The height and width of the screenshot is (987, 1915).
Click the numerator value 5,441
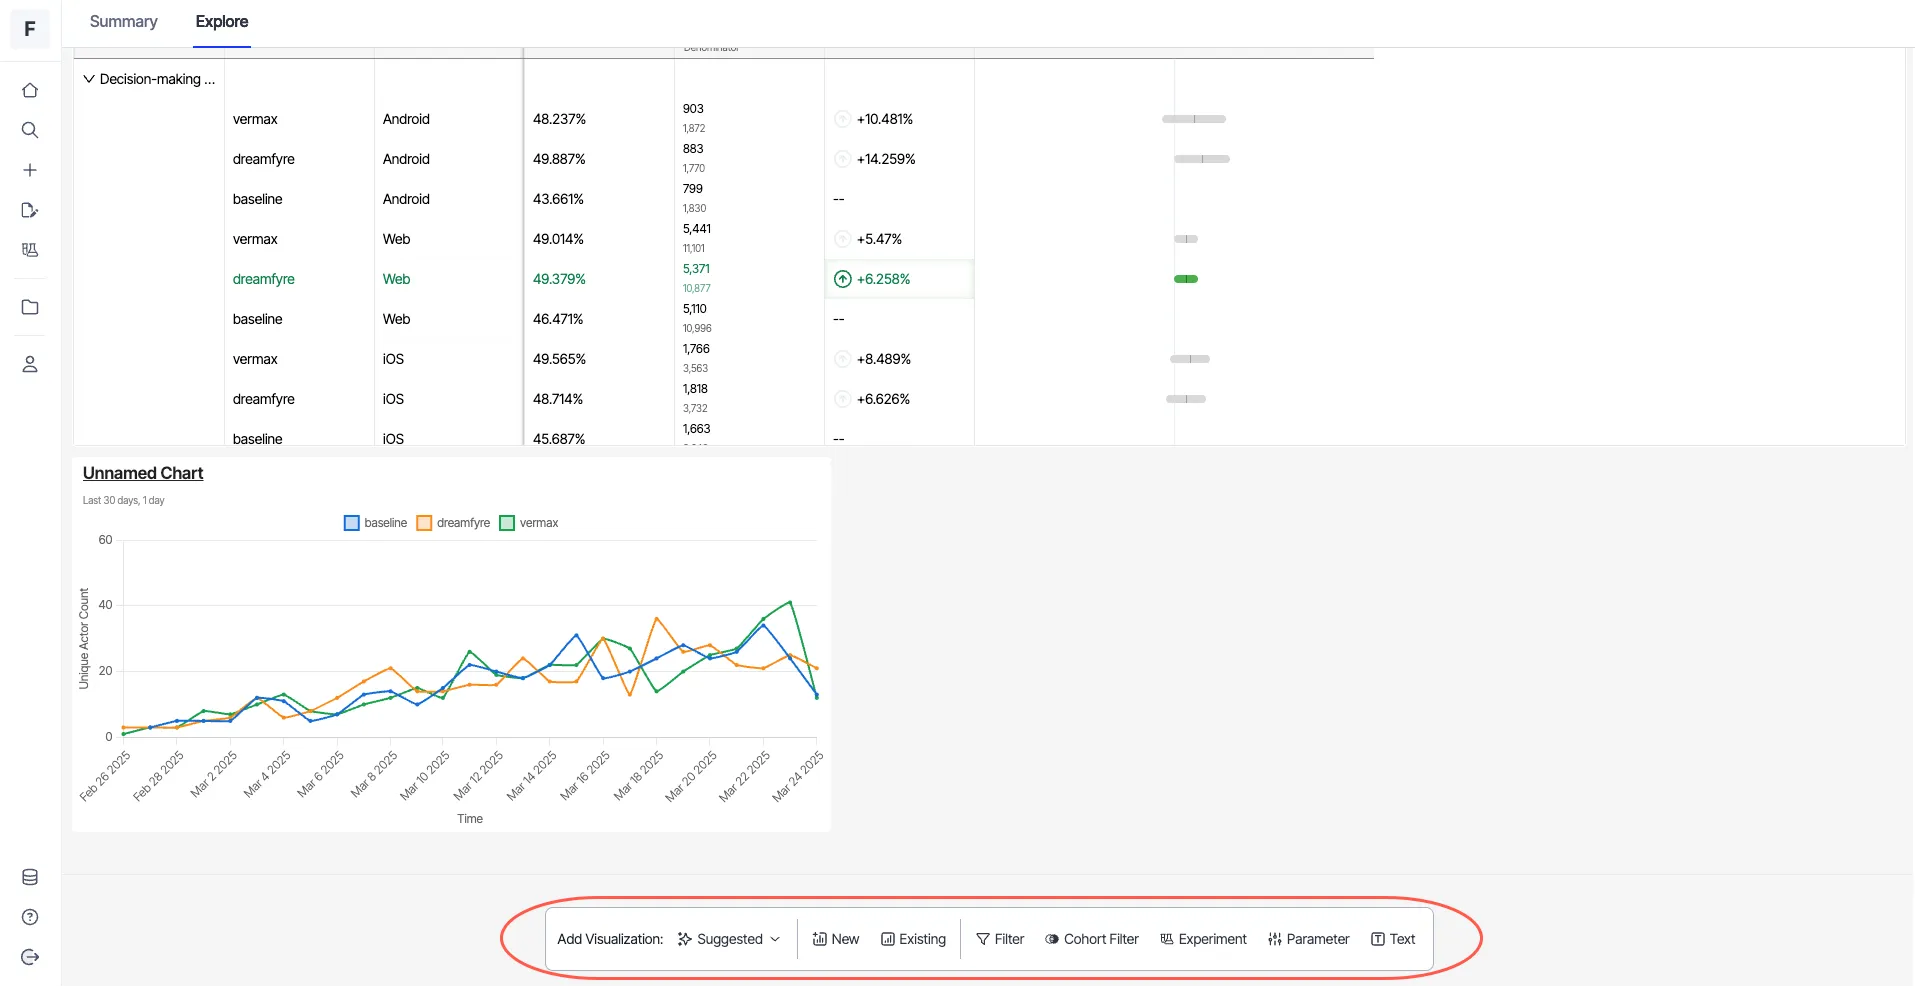pyautogui.click(x=697, y=229)
